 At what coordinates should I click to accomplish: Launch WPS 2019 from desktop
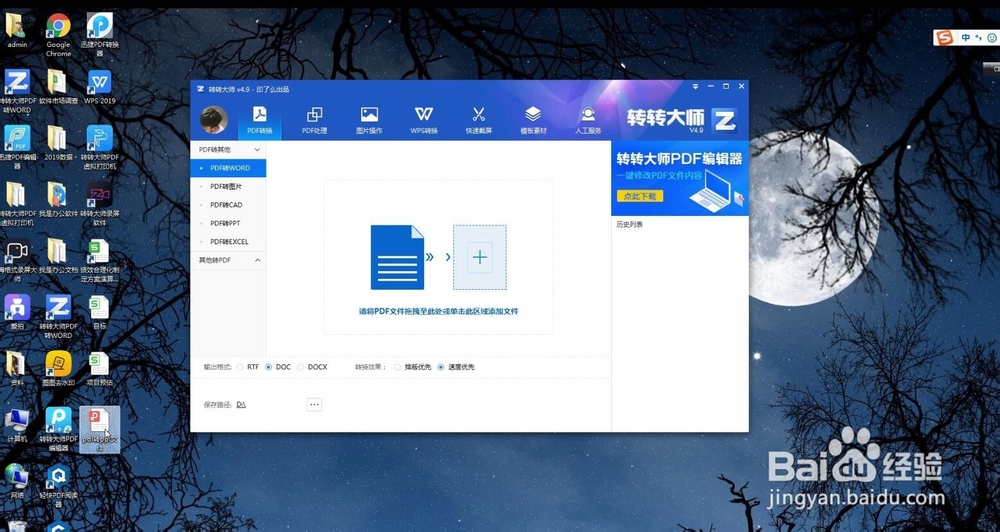click(99, 86)
